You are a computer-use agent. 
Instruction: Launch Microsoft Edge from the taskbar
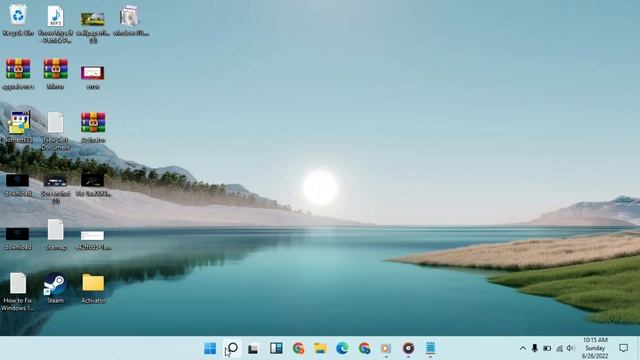342,348
